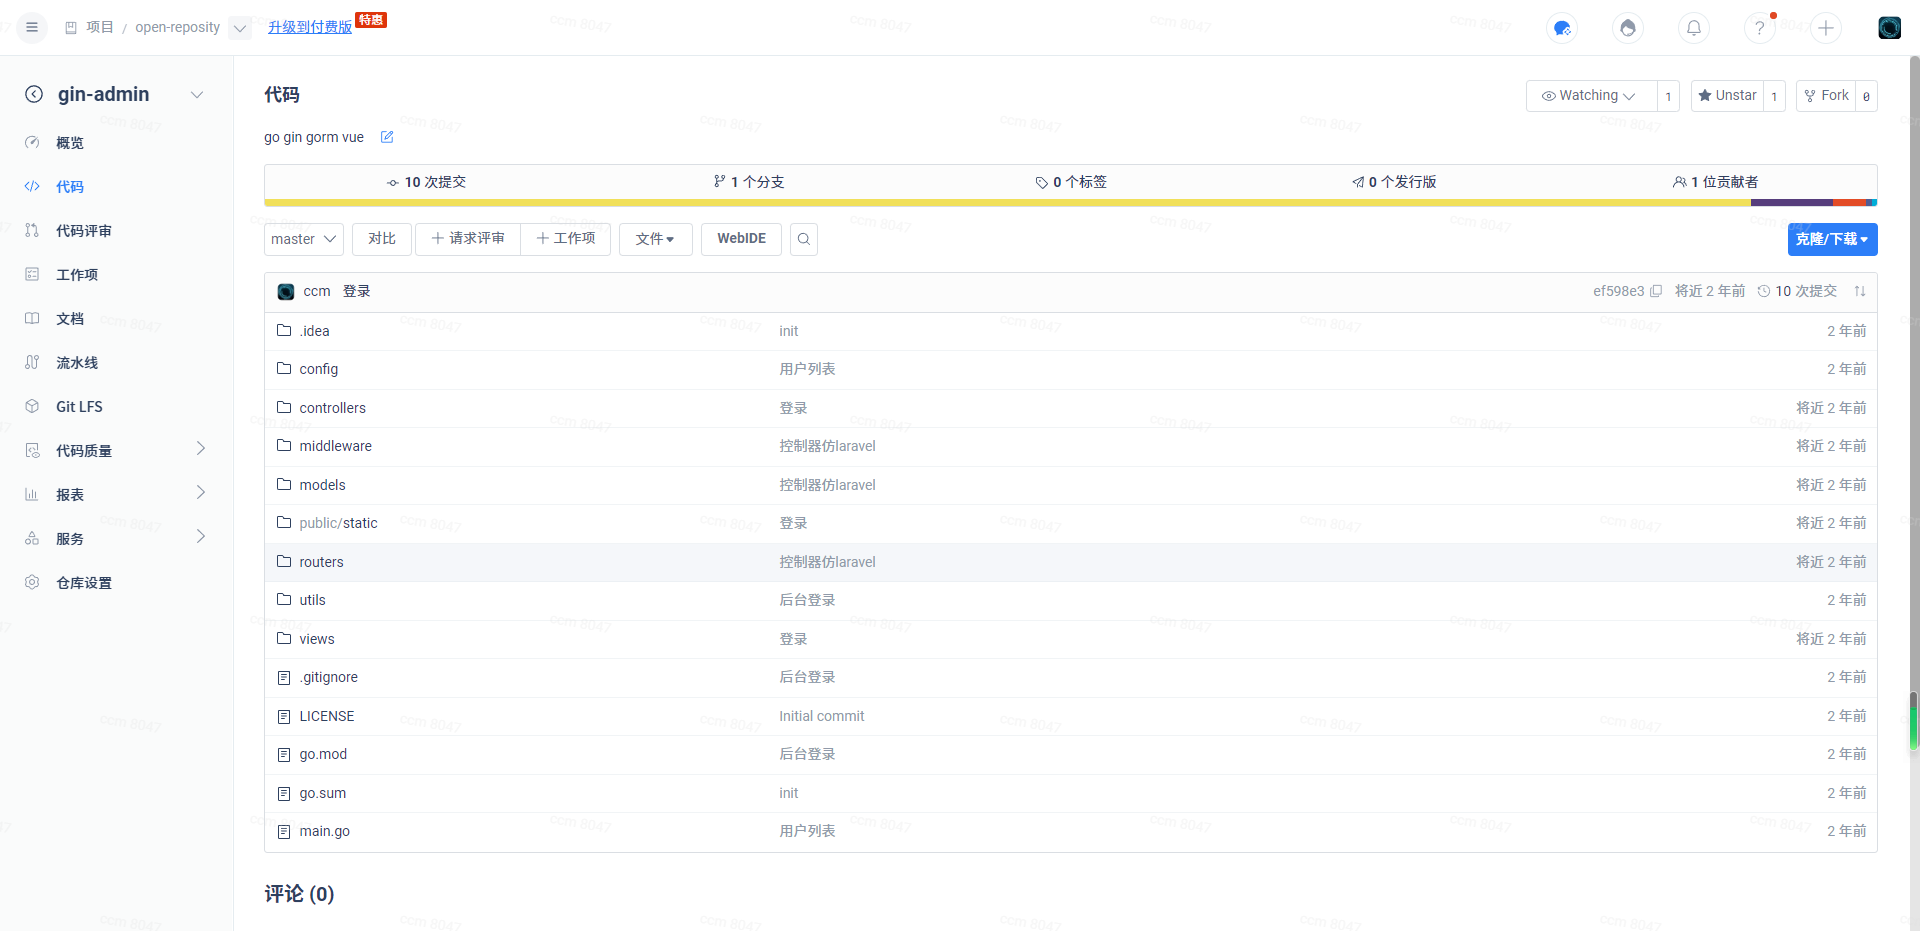Open 流水线 in the sidebar

(x=77, y=363)
